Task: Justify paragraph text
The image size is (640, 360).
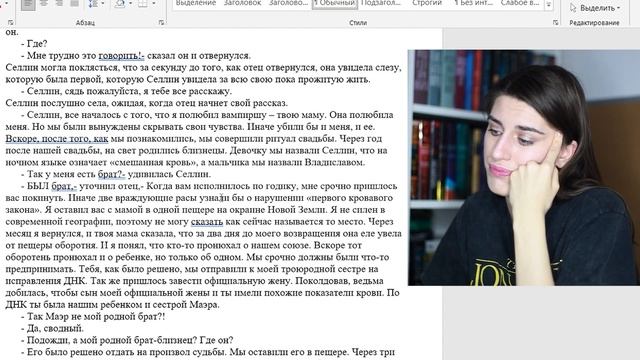Action: (74, 4)
